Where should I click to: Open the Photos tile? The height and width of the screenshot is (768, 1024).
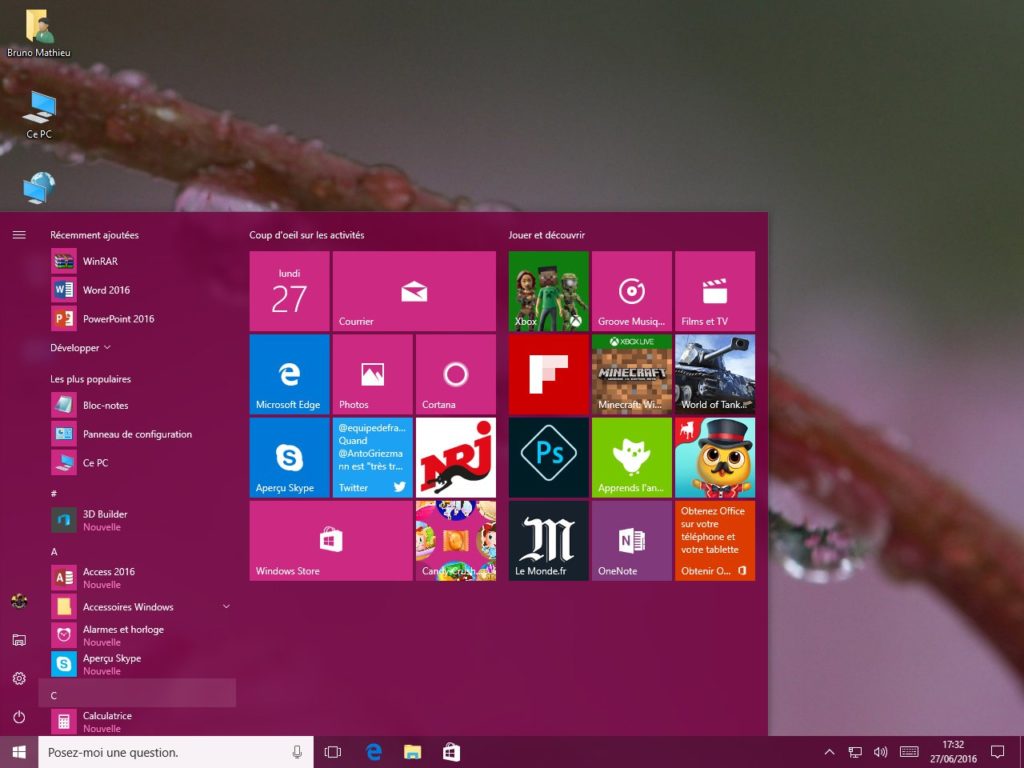point(372,373)
